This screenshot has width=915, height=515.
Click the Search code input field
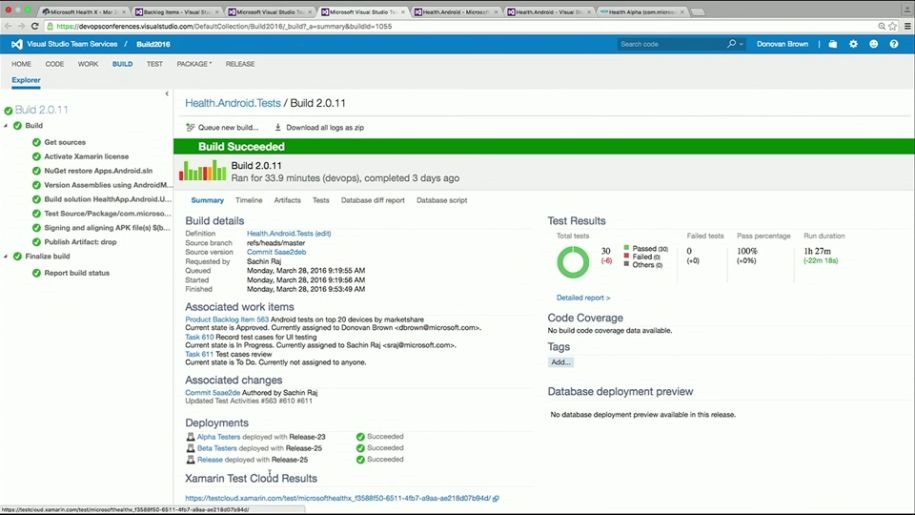671,44
